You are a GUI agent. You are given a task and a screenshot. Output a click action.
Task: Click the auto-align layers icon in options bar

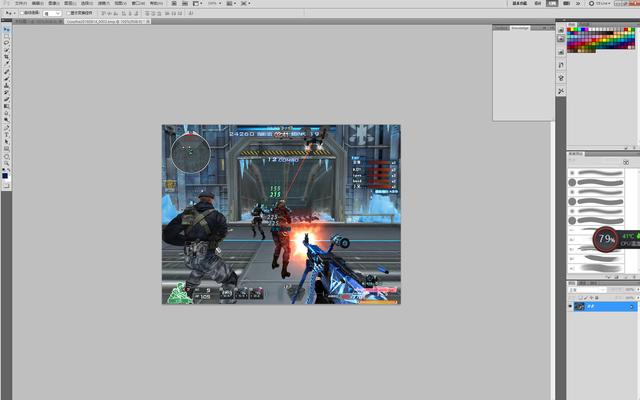[191, 13]
